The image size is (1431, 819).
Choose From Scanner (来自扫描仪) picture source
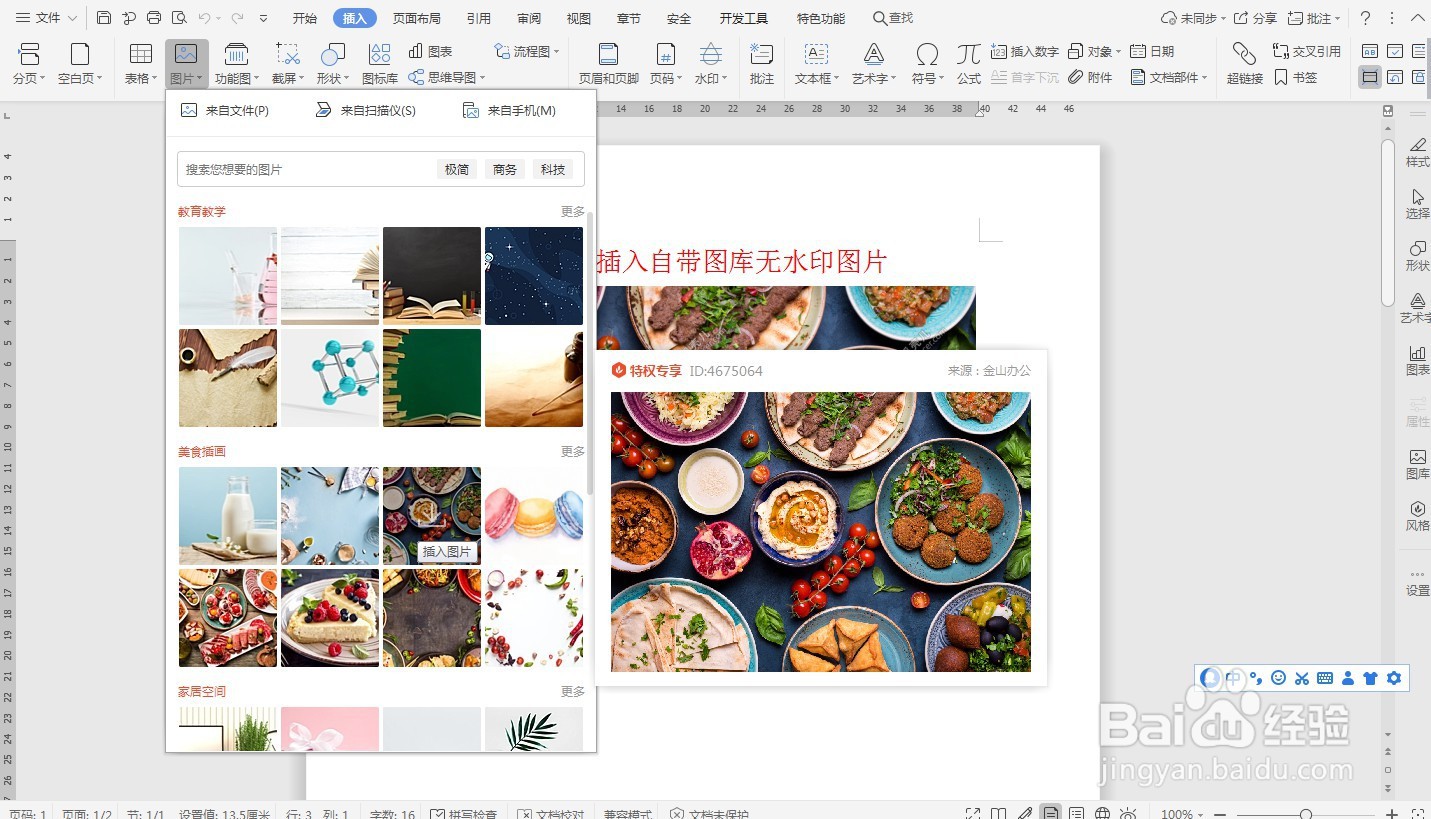pos(366,111)
